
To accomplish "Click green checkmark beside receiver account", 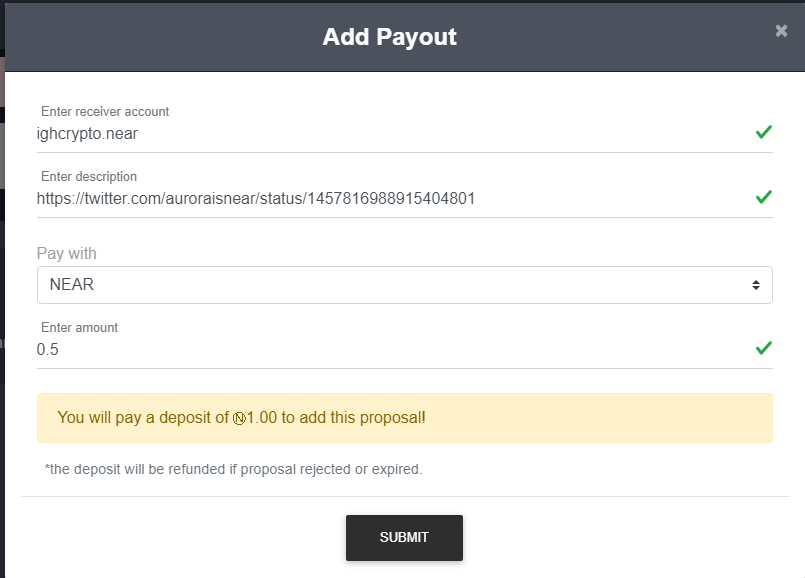I will (763, 132).
